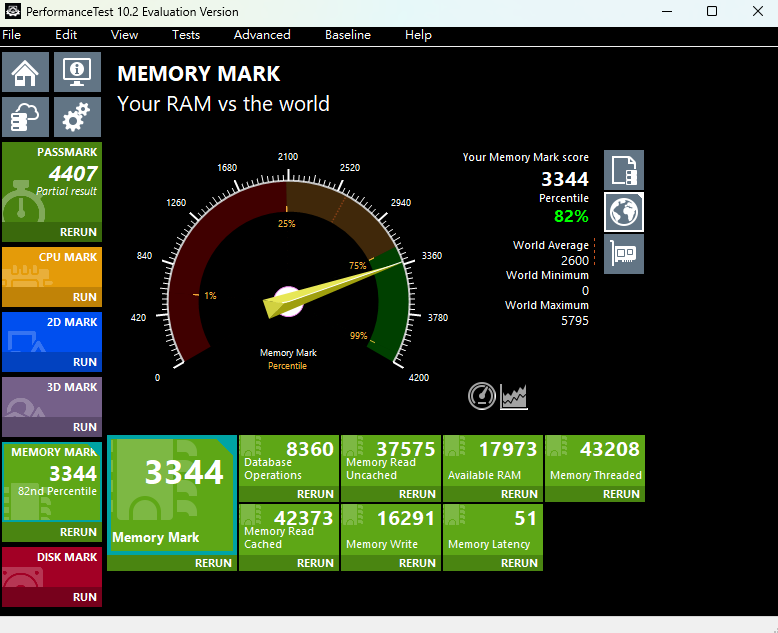The width and height of the screenshot is (778, 633).
Task: Open the settings gears icon
Action: [77, 117]
